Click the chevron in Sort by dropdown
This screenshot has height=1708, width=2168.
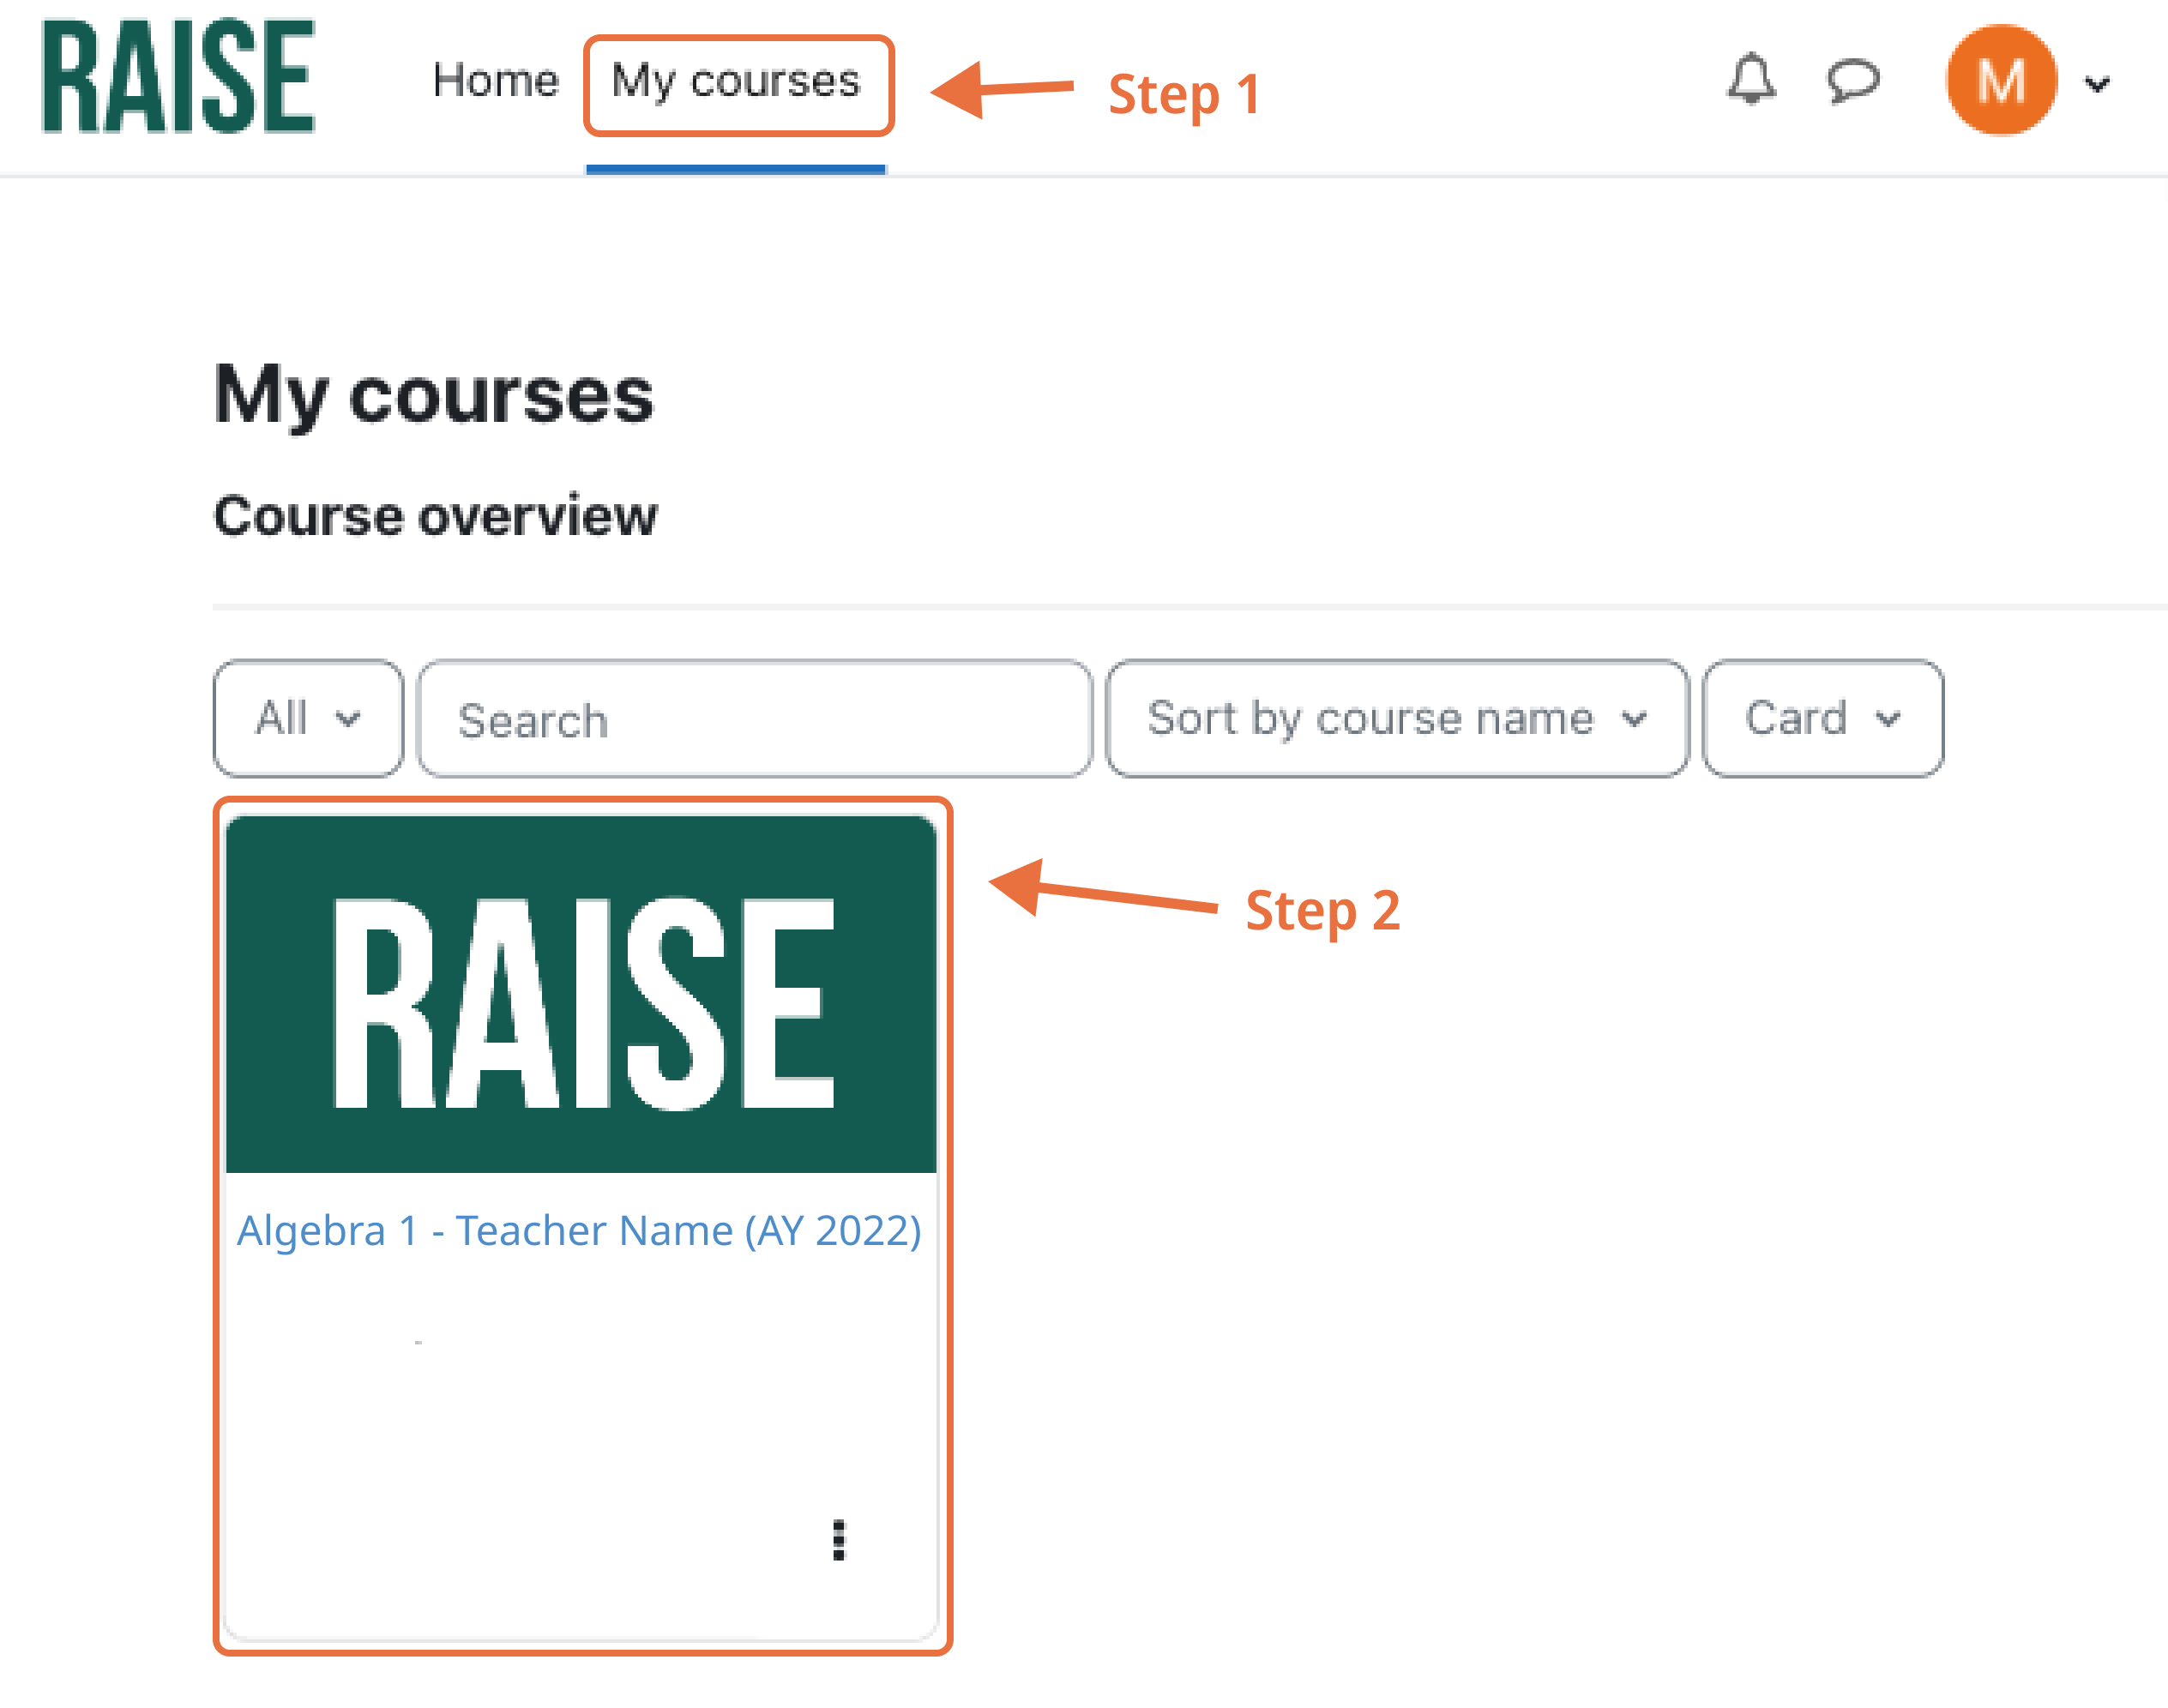point(1633,718)
